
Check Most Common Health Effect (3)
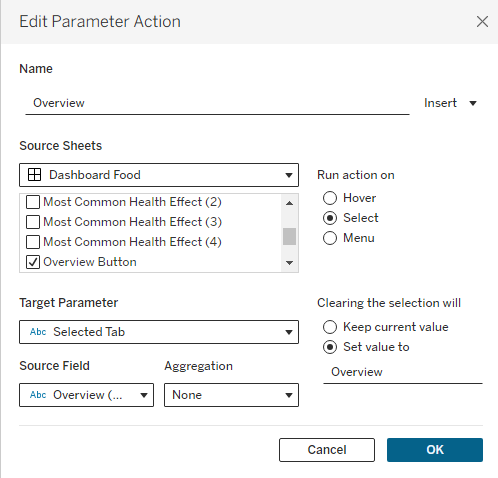tap(33, 222)
